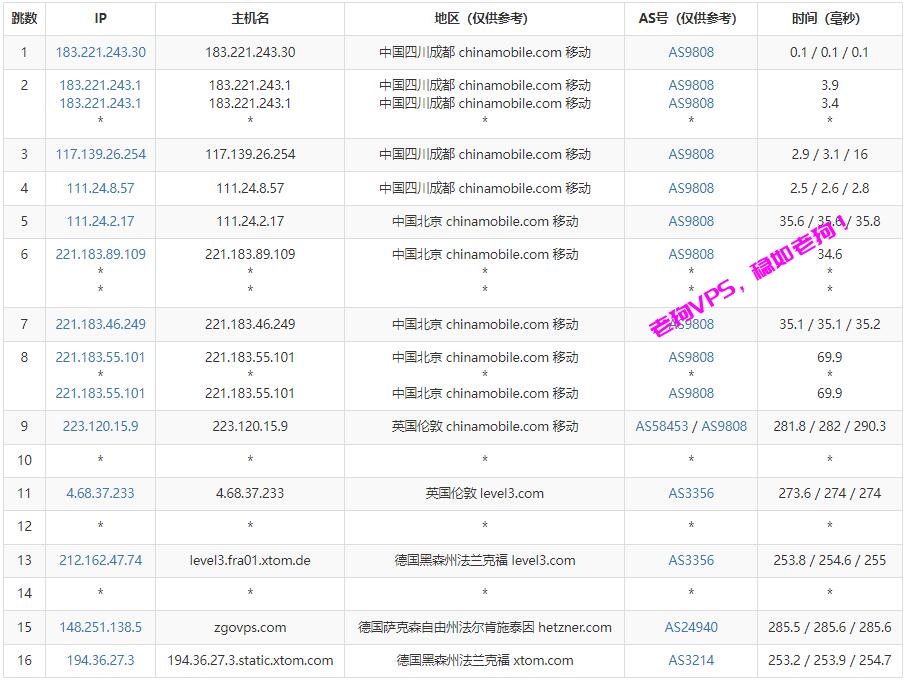The height and width of the screenshot is (681, 905).
Task: Open the 148.251.138.5 IP link
Action: coord(100,627)
